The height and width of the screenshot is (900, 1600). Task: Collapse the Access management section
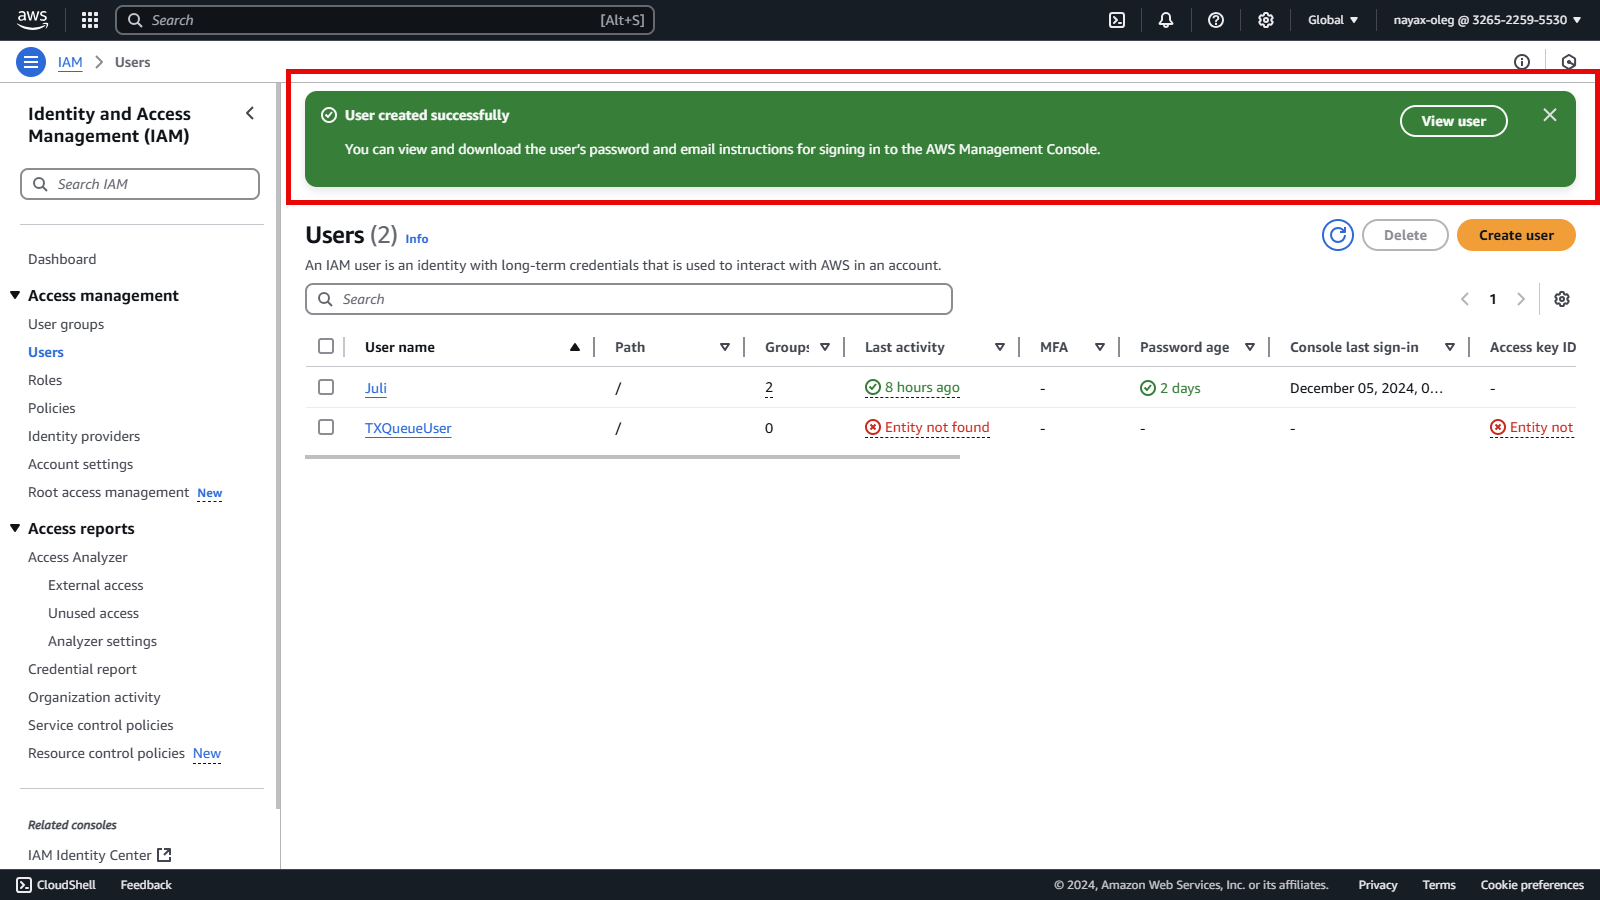click(15, 295)
